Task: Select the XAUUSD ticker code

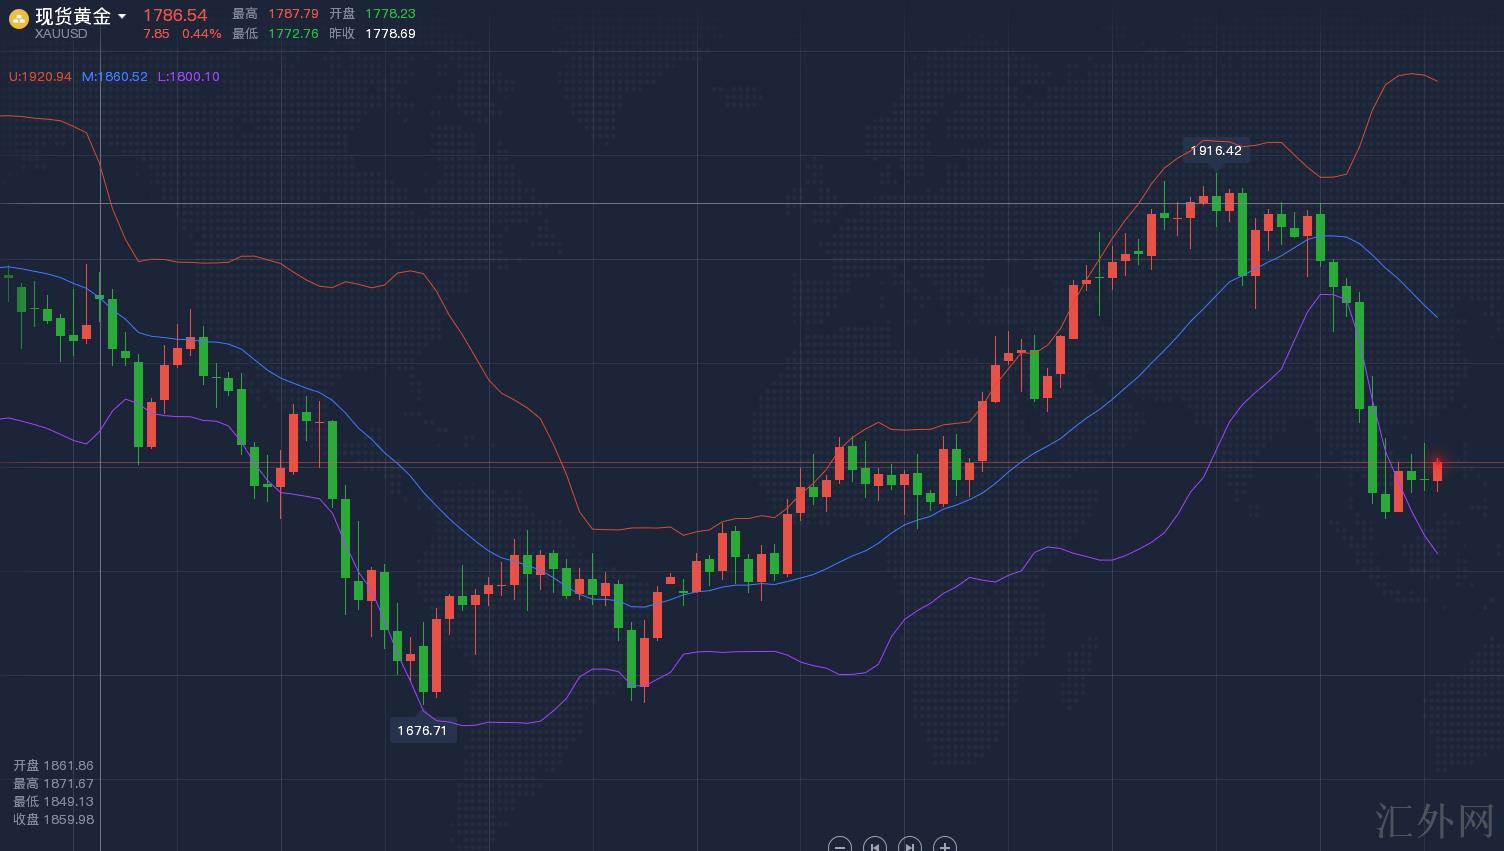Action: (x=61, y=34)
